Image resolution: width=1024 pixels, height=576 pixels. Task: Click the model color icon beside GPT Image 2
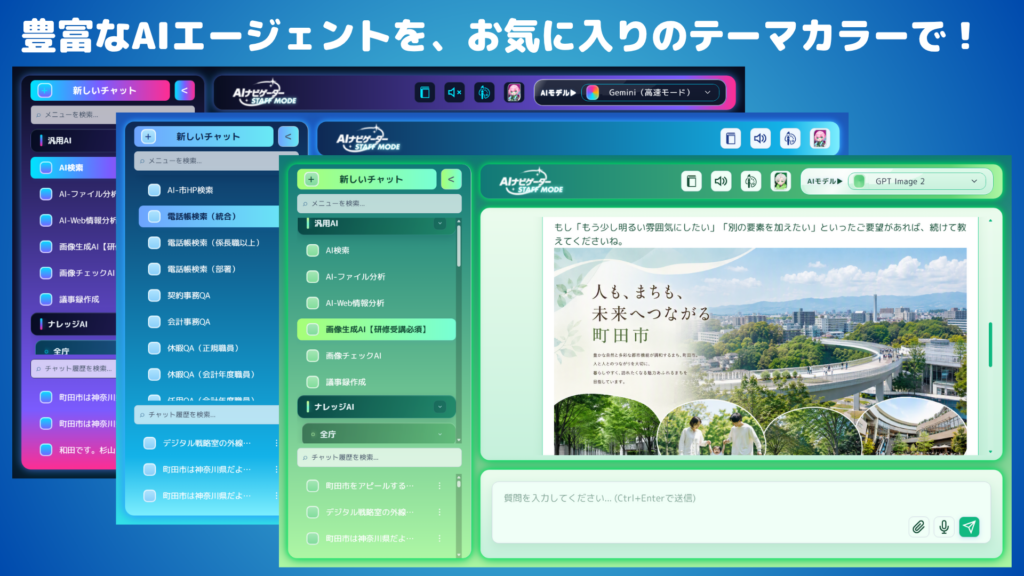pos(859,181)
